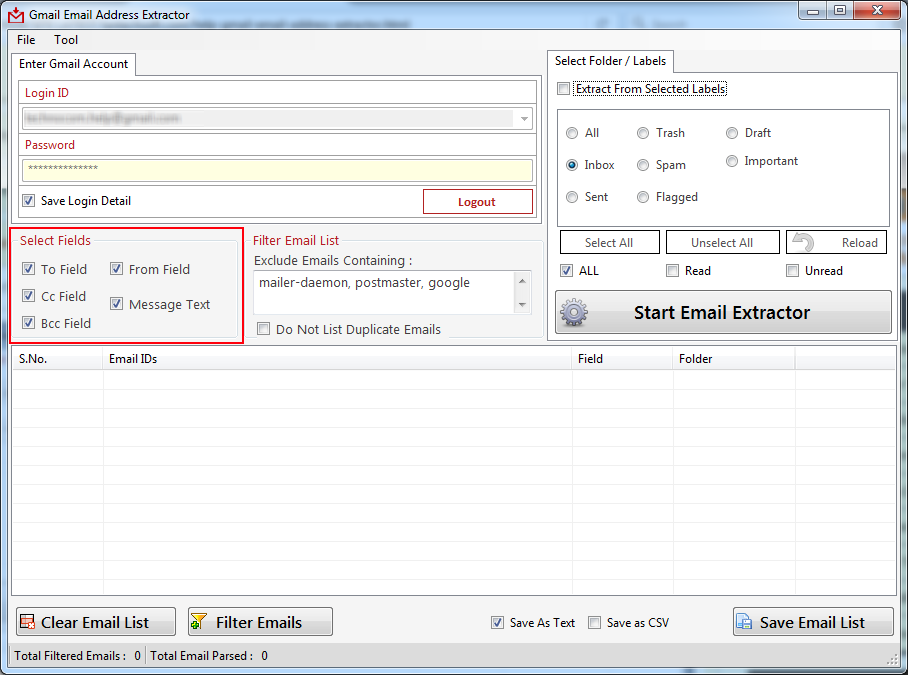Click the exclude box scroll up arrow

(x=522, y=281)
